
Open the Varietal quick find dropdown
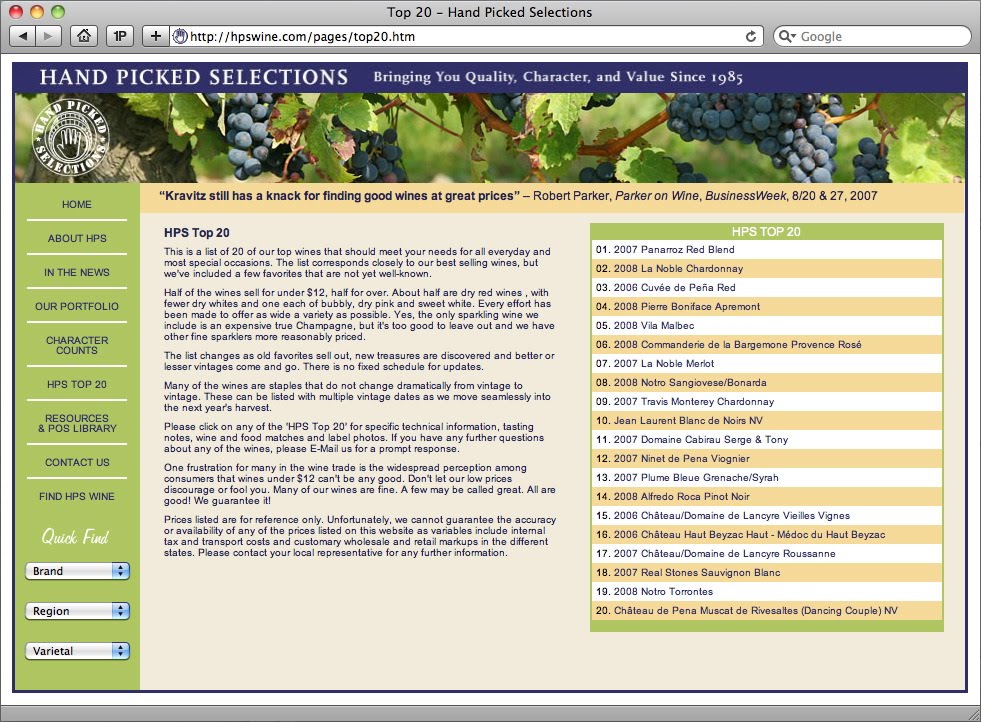pyautogui.click(x=77, y=651)
